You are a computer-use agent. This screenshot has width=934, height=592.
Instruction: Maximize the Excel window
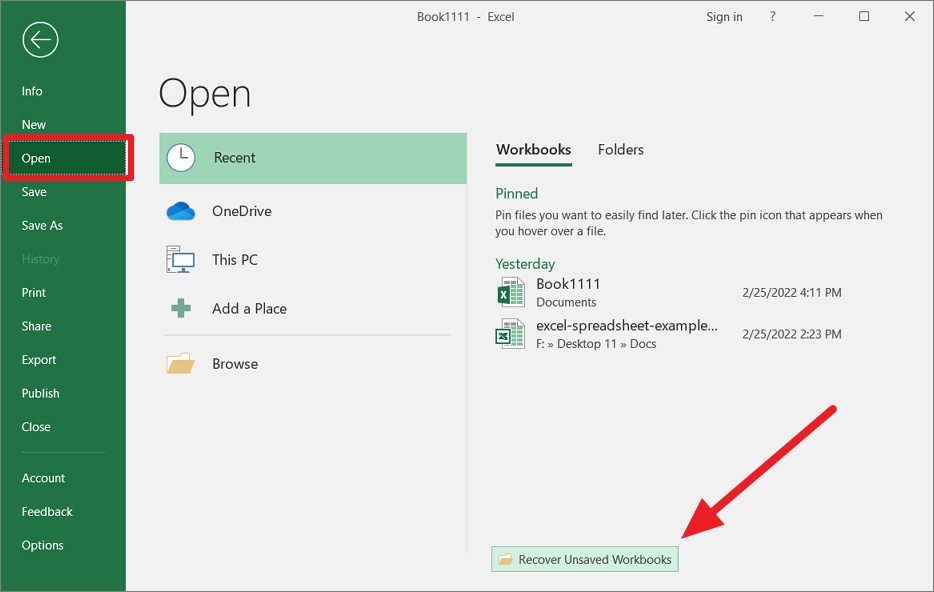[x=864, y=16]
